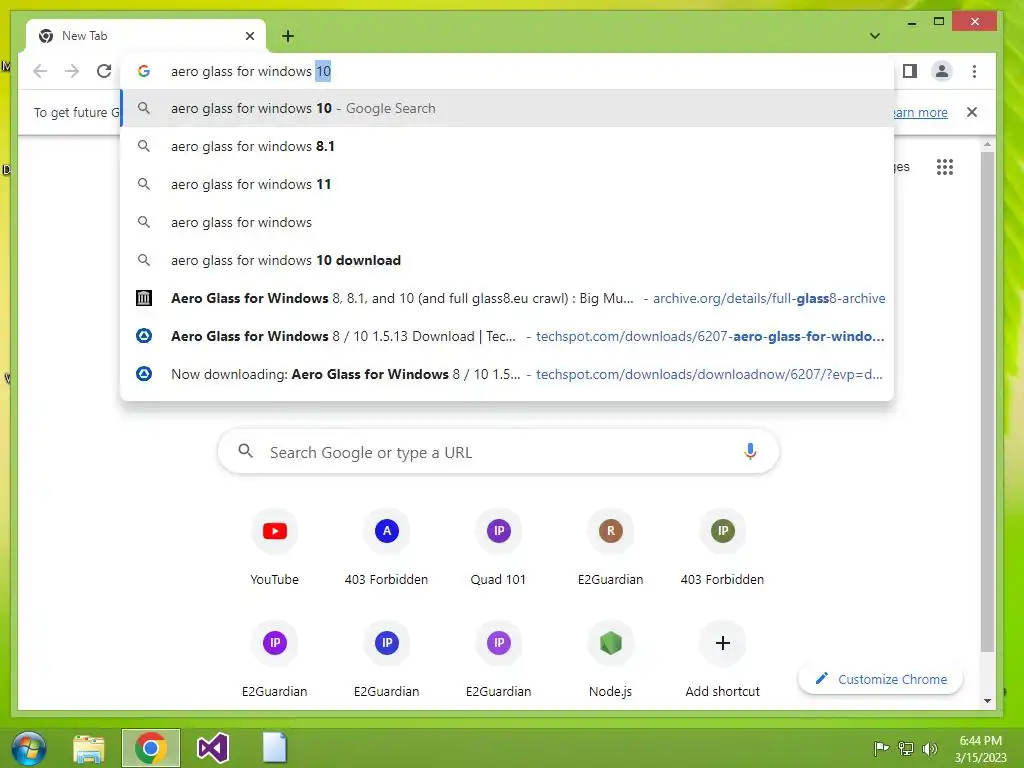Open the Action Center flag icon
The image size is (1024, 768).
click(x=881, y=748)
